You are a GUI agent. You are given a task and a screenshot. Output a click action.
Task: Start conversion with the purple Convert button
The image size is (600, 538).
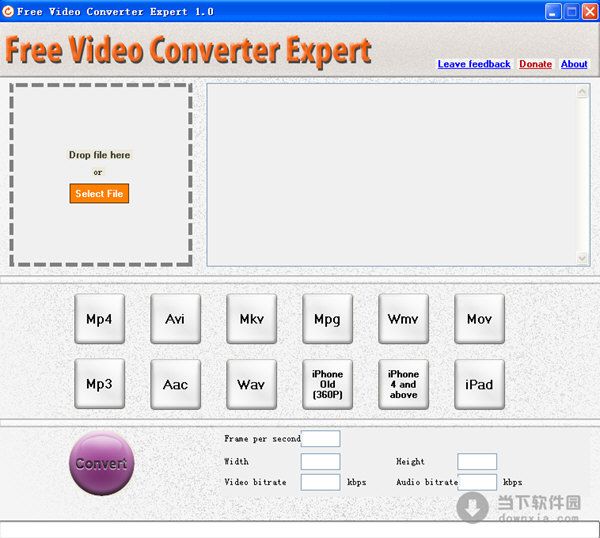(x=101, y=463)
